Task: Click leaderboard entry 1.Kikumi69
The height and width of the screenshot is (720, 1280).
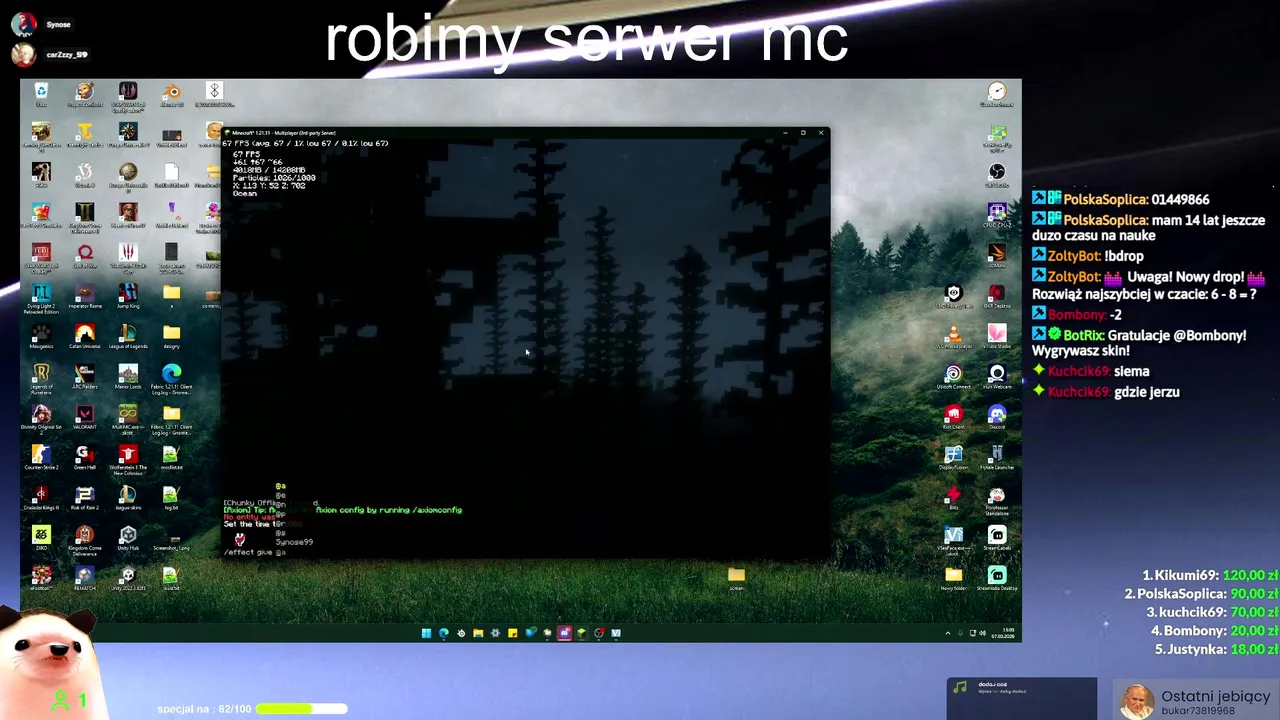Action: point(1210,575)
